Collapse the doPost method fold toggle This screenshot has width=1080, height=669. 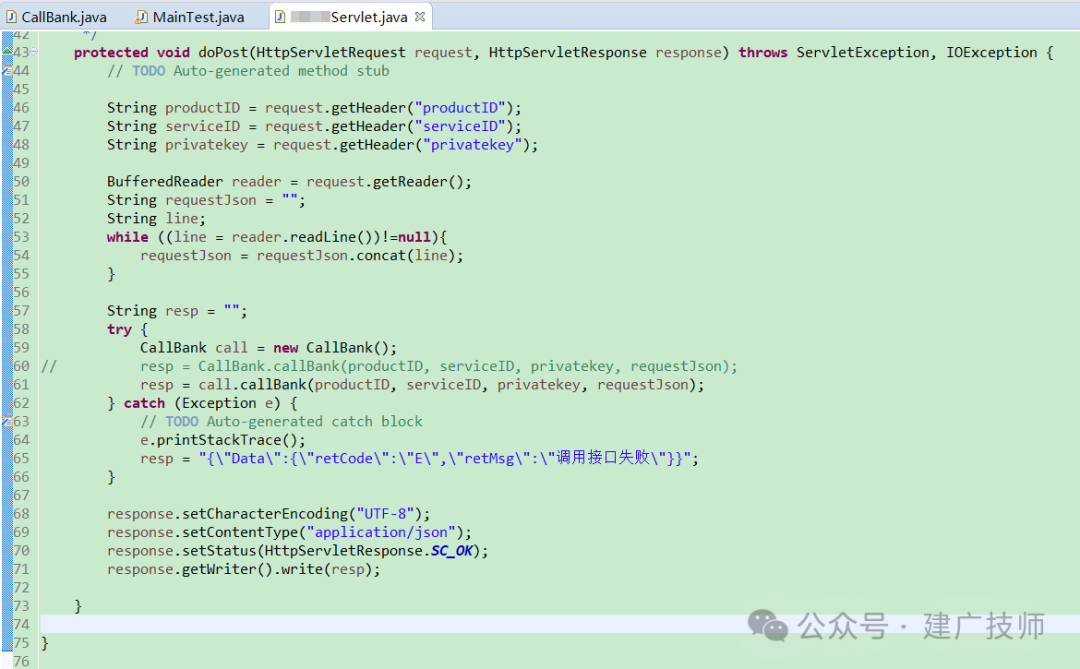[x=34, y=52]
